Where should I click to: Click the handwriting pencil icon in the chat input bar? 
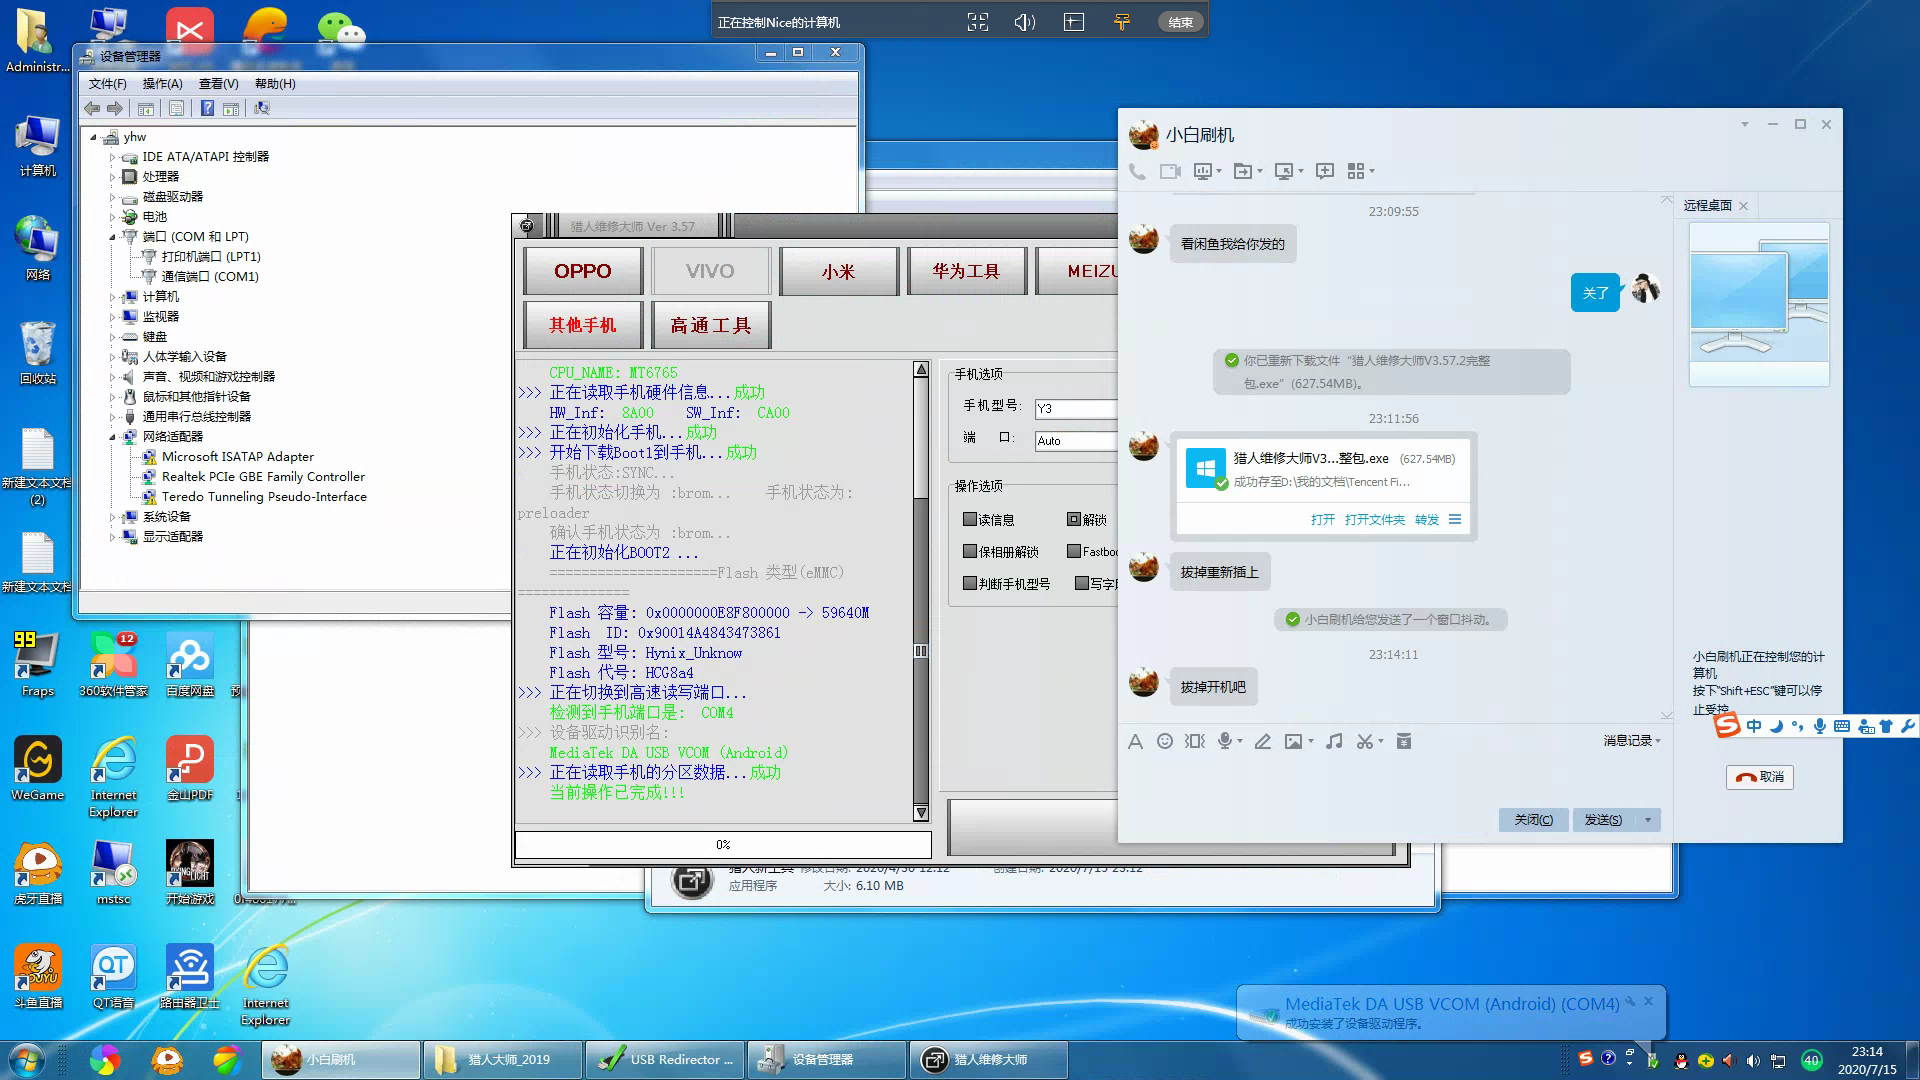click(1263, 741)
